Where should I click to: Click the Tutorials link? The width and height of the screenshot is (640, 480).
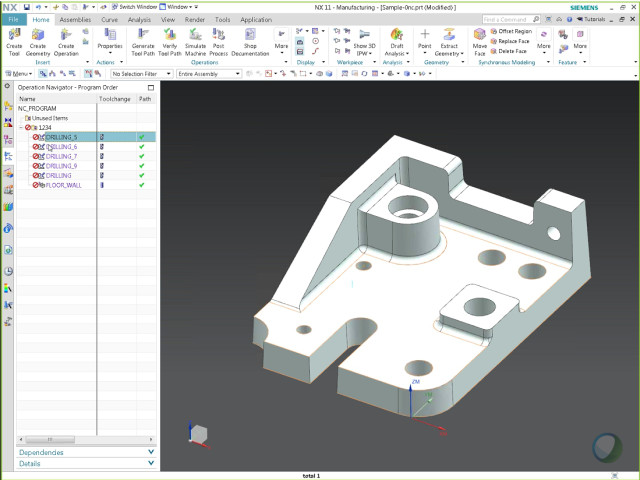click(x=591, y=19)
